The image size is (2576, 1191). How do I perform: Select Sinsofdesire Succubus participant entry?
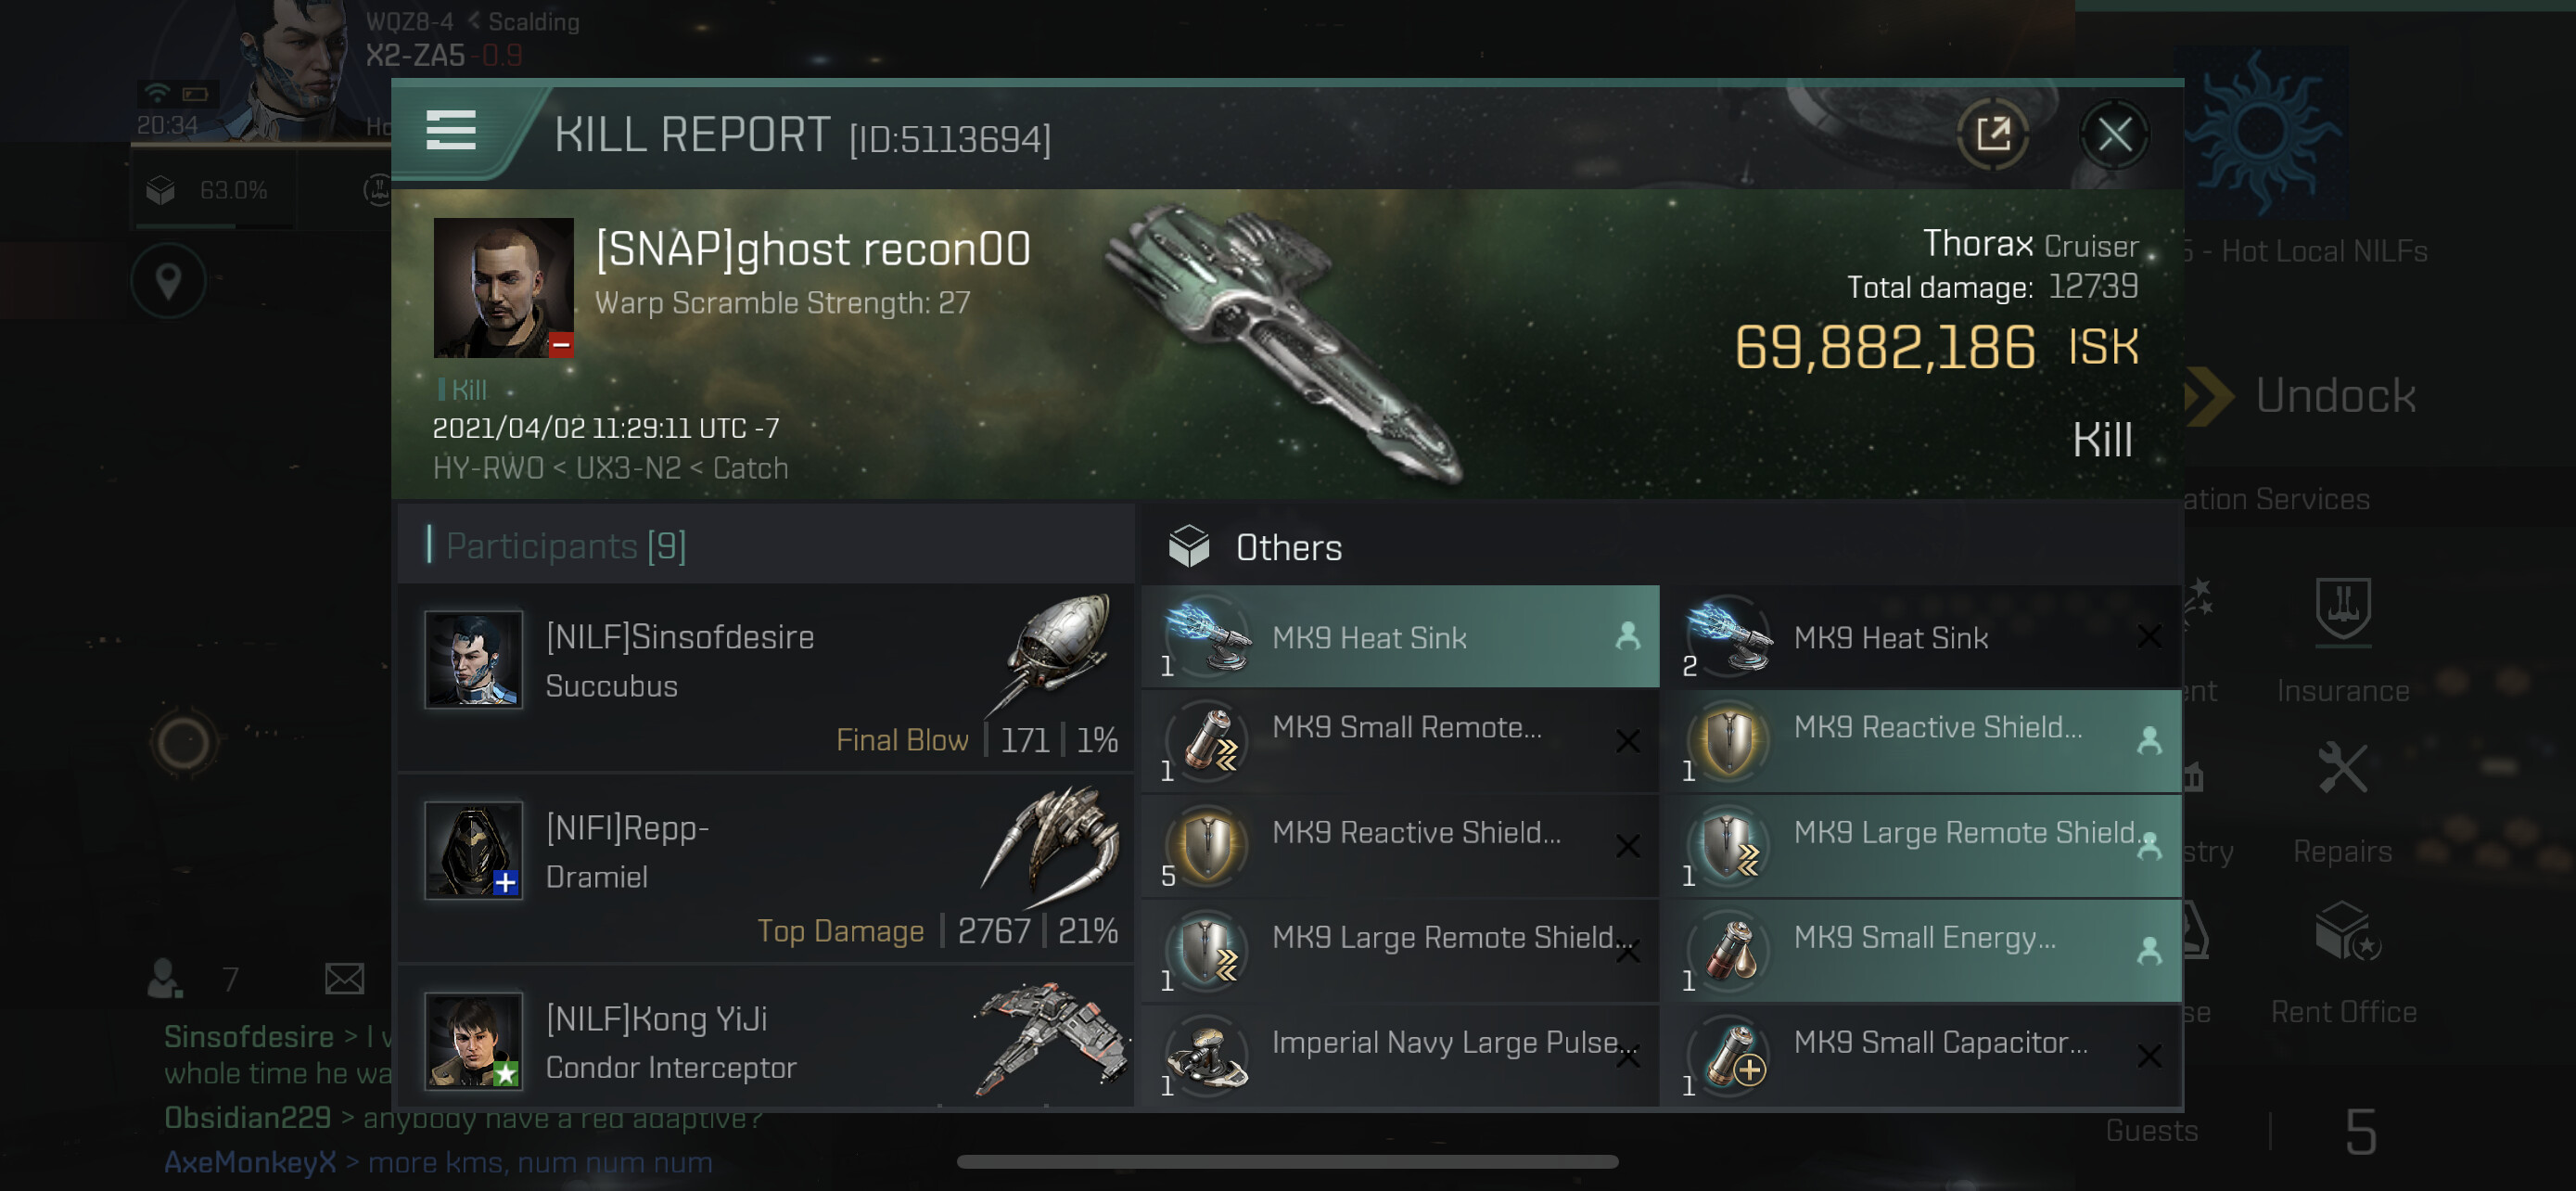pyautogui.click(x=765, y=677)
